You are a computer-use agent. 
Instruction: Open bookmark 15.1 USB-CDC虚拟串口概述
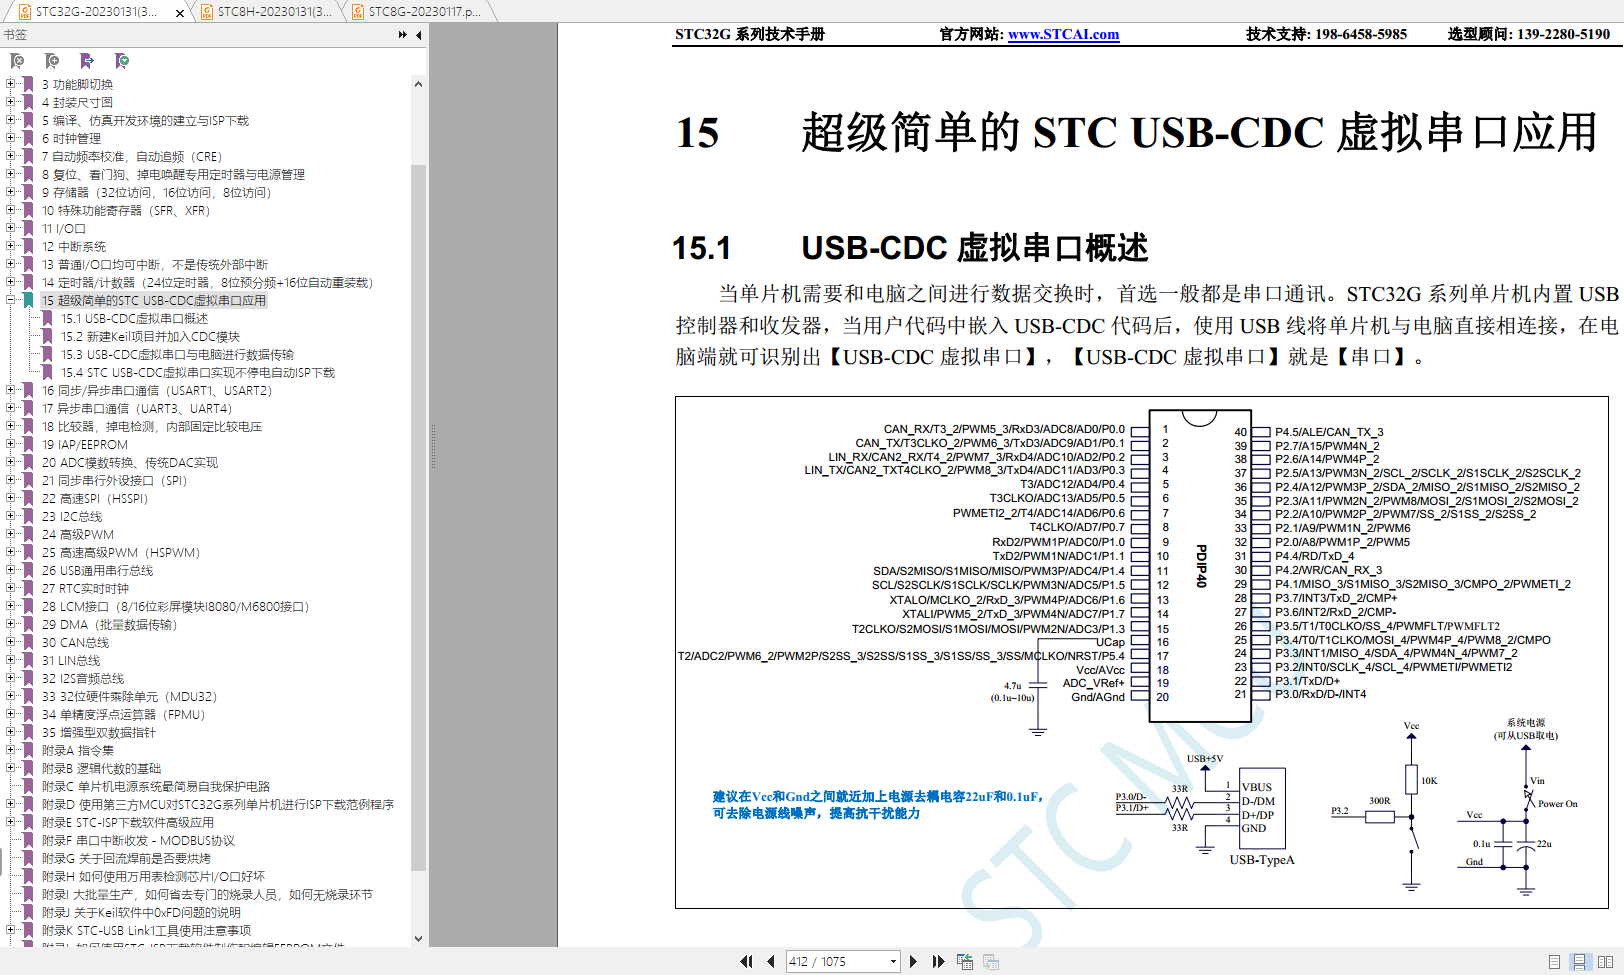pos(134,318)
